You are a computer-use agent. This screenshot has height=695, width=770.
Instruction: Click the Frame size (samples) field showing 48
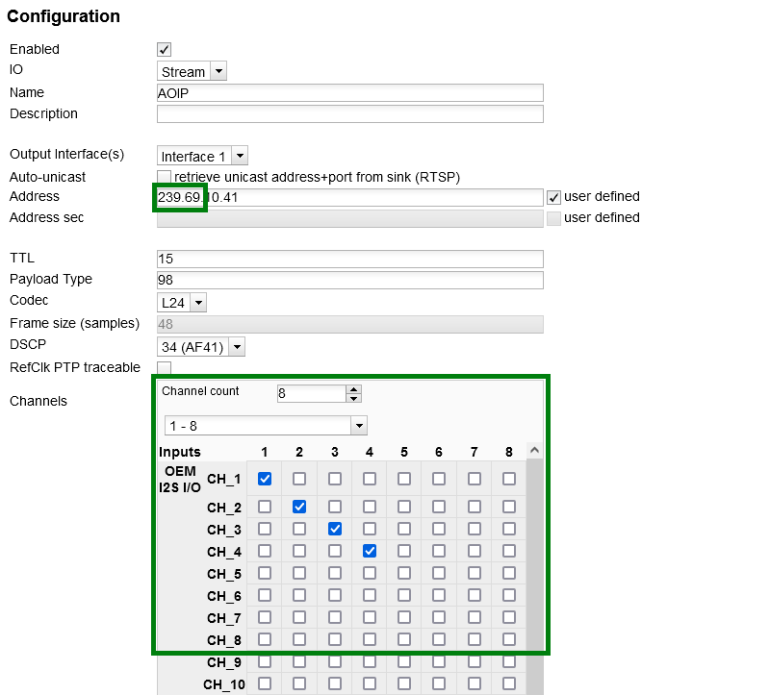point(350,324)
